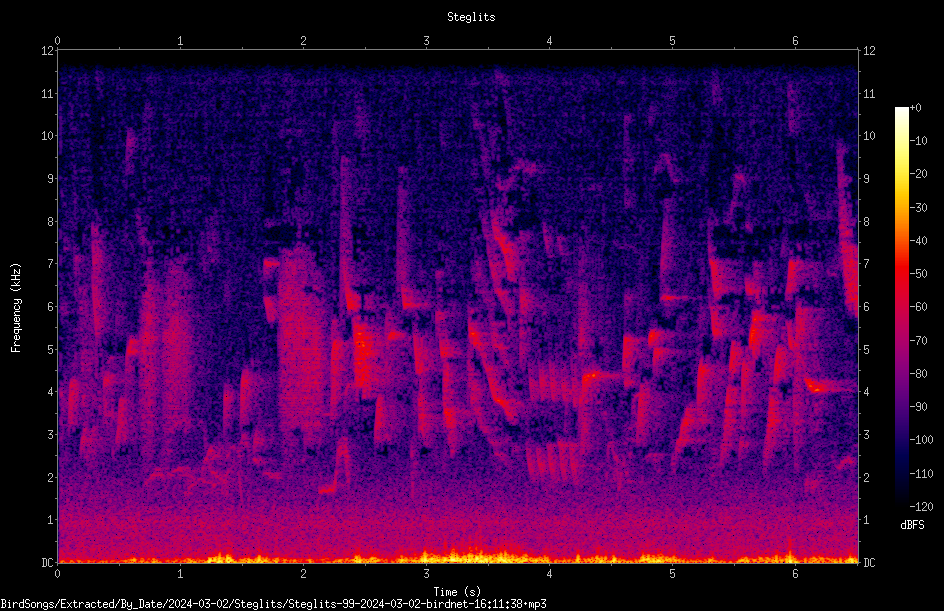Click the 12 kHz label on the left axis
The width and height of the screenshot is (944, 611).
coord(47,51)
